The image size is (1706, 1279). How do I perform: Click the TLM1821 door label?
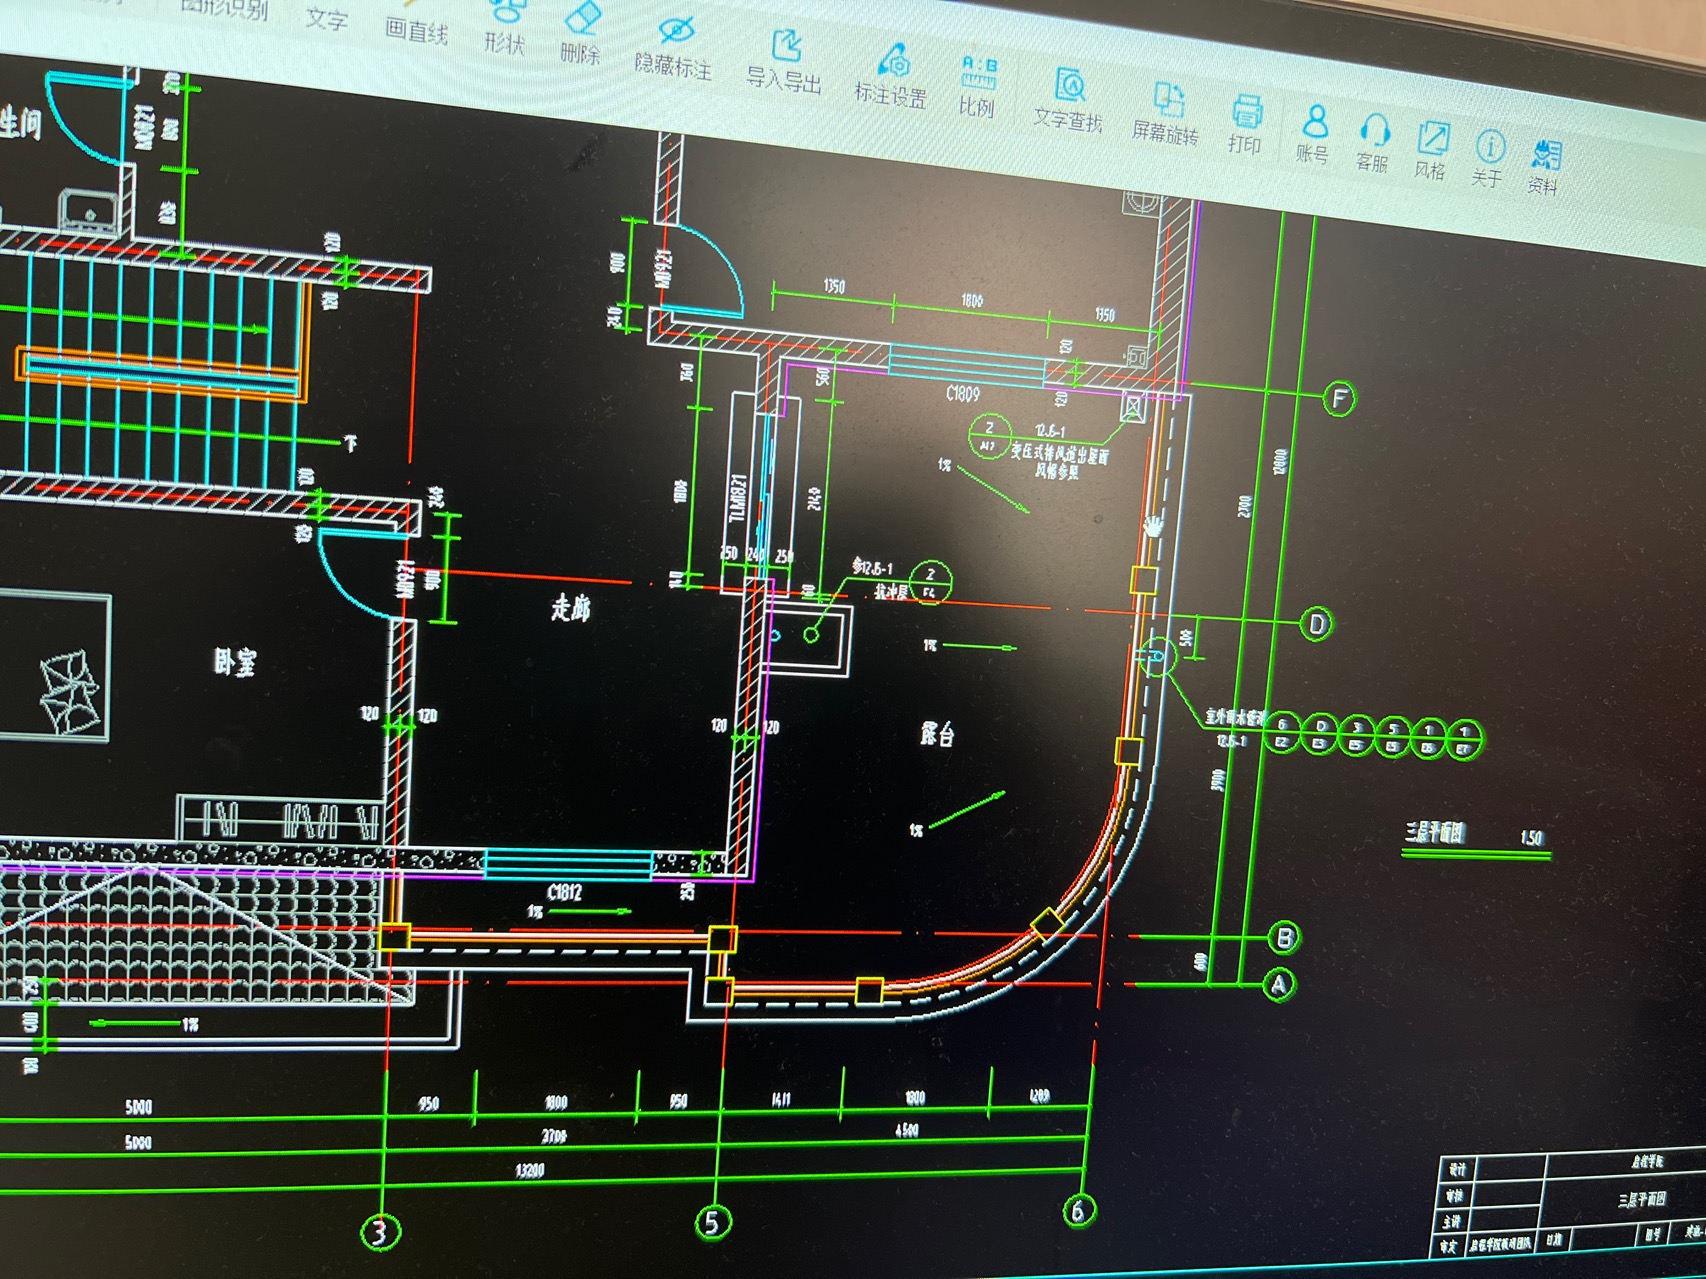[738, 498]
